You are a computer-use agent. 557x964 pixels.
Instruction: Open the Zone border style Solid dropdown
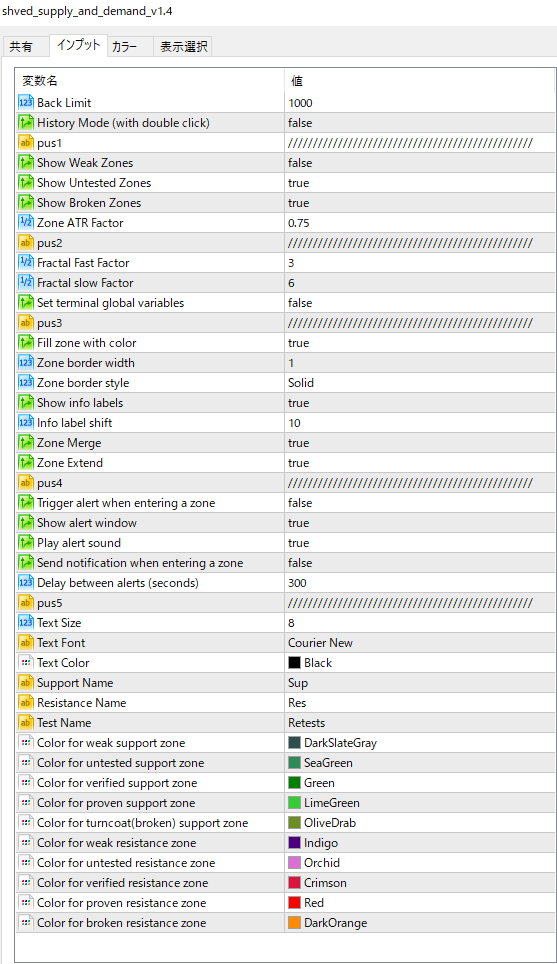[420, 382]
